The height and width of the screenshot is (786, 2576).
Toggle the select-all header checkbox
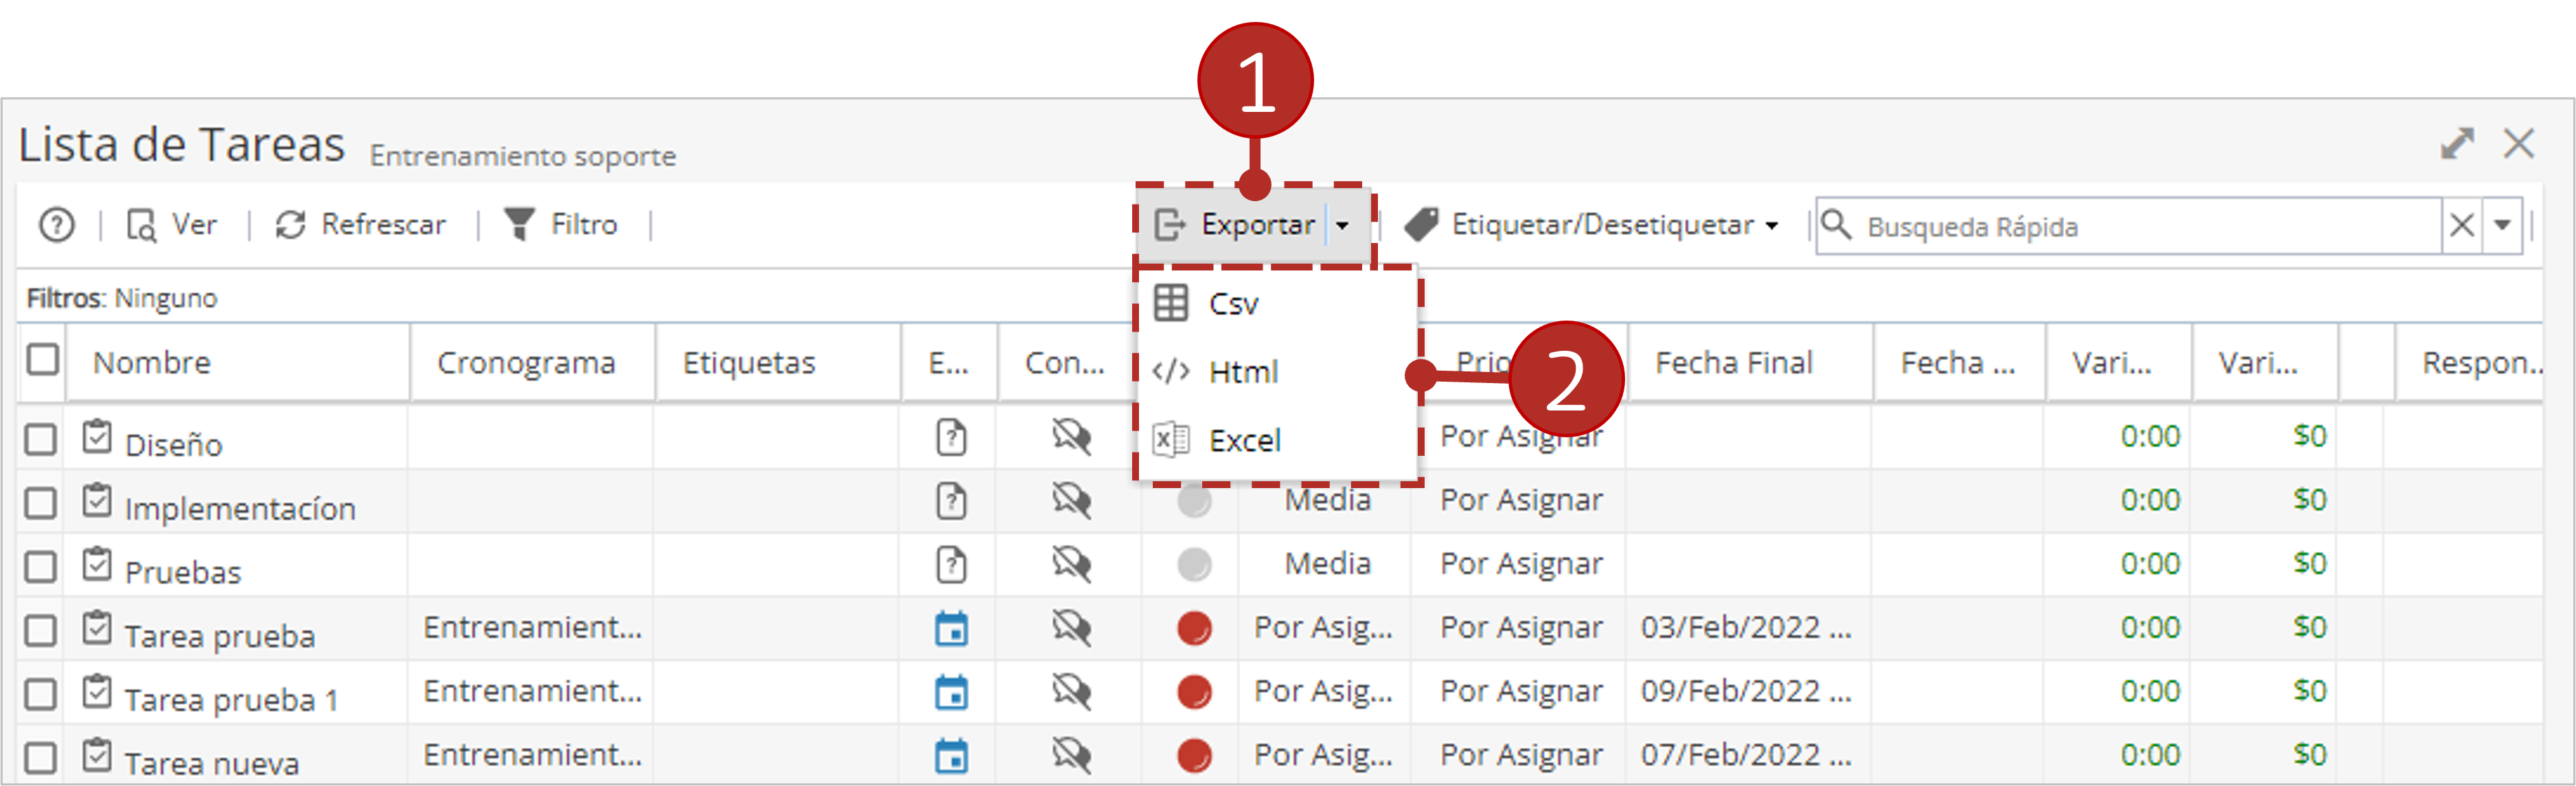[x=43, y=359]
